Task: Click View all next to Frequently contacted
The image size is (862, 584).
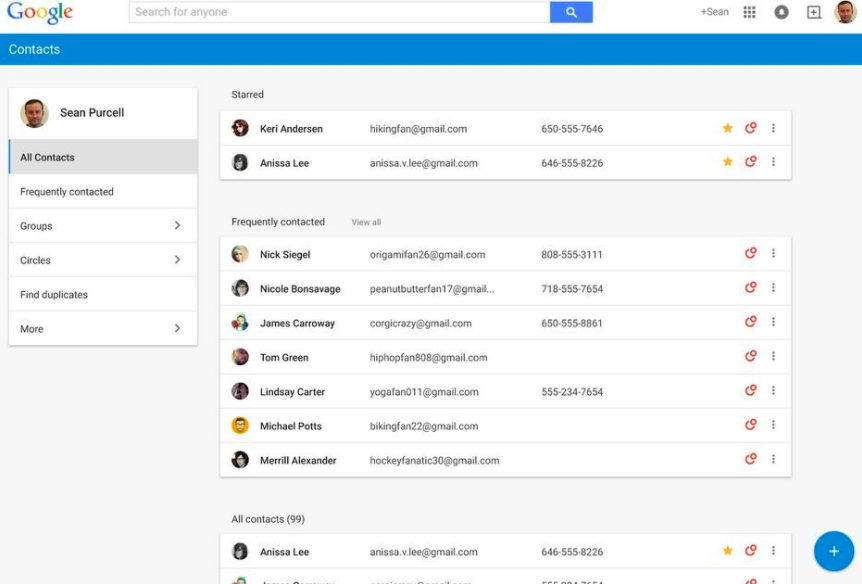Action: tap(366, 222)
